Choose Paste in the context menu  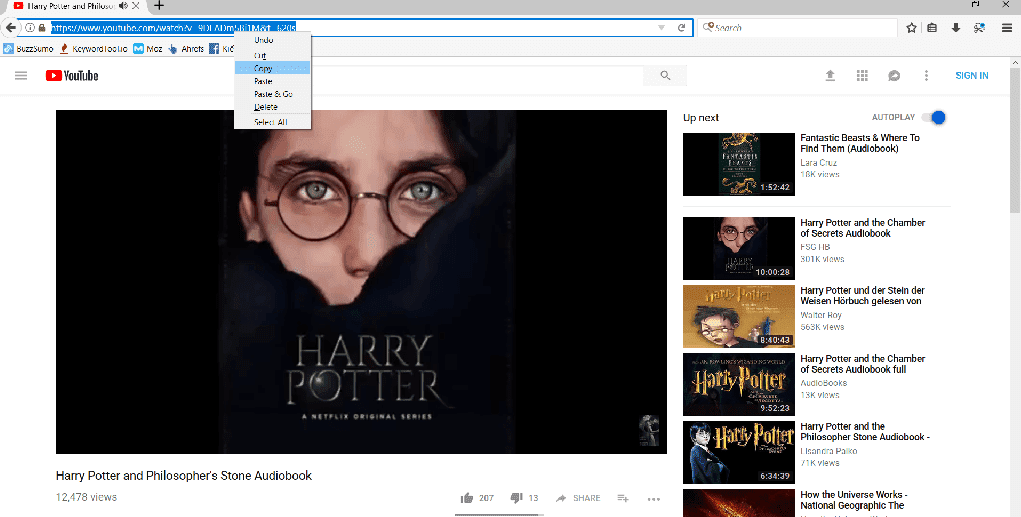[x=272, y=81]
